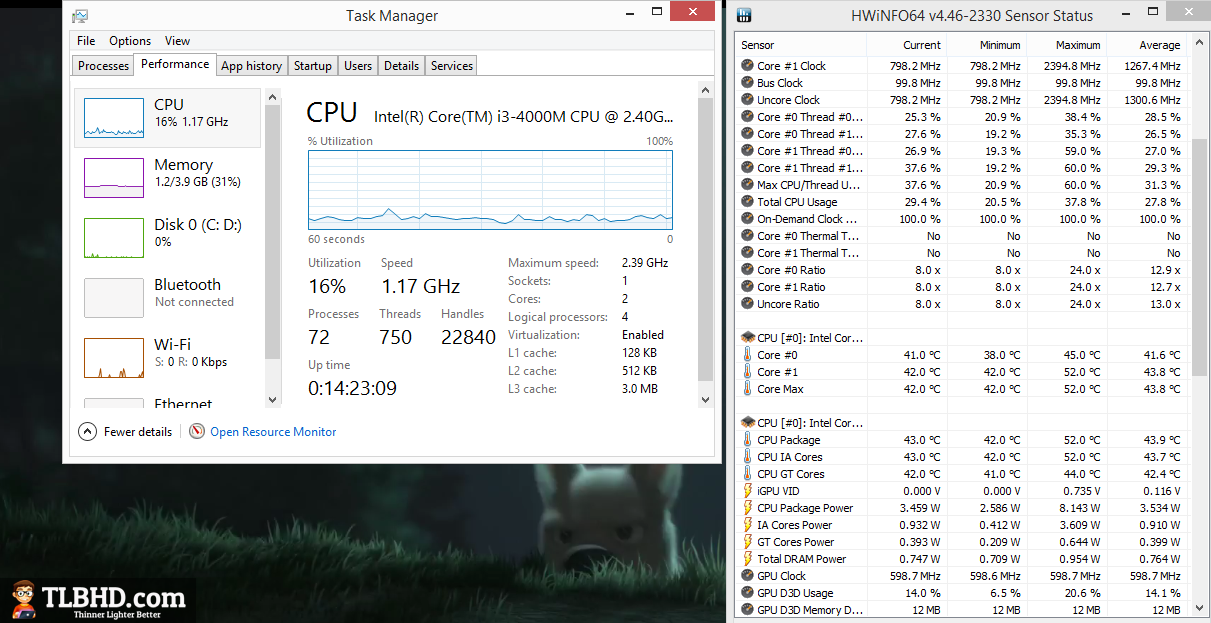Click the Bus Clock sensor icon

point(747,83)
